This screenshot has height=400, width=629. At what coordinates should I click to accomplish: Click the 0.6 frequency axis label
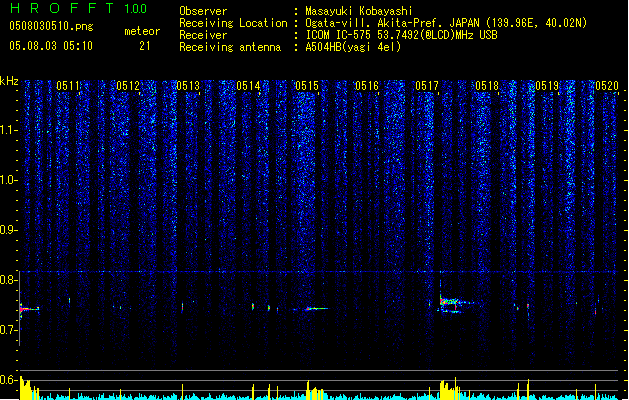(x=8, y=380)
